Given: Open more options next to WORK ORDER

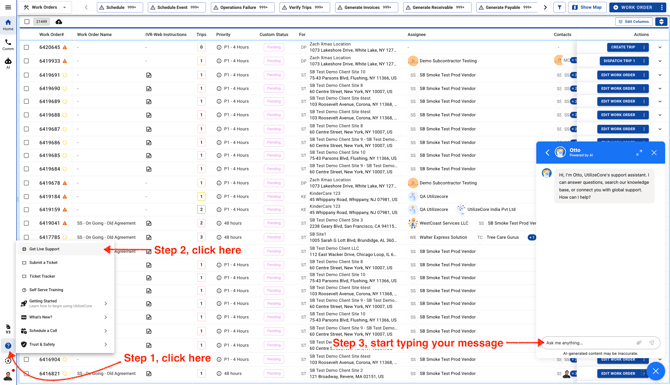Looking at the screenshot, I should pos(662,7).
